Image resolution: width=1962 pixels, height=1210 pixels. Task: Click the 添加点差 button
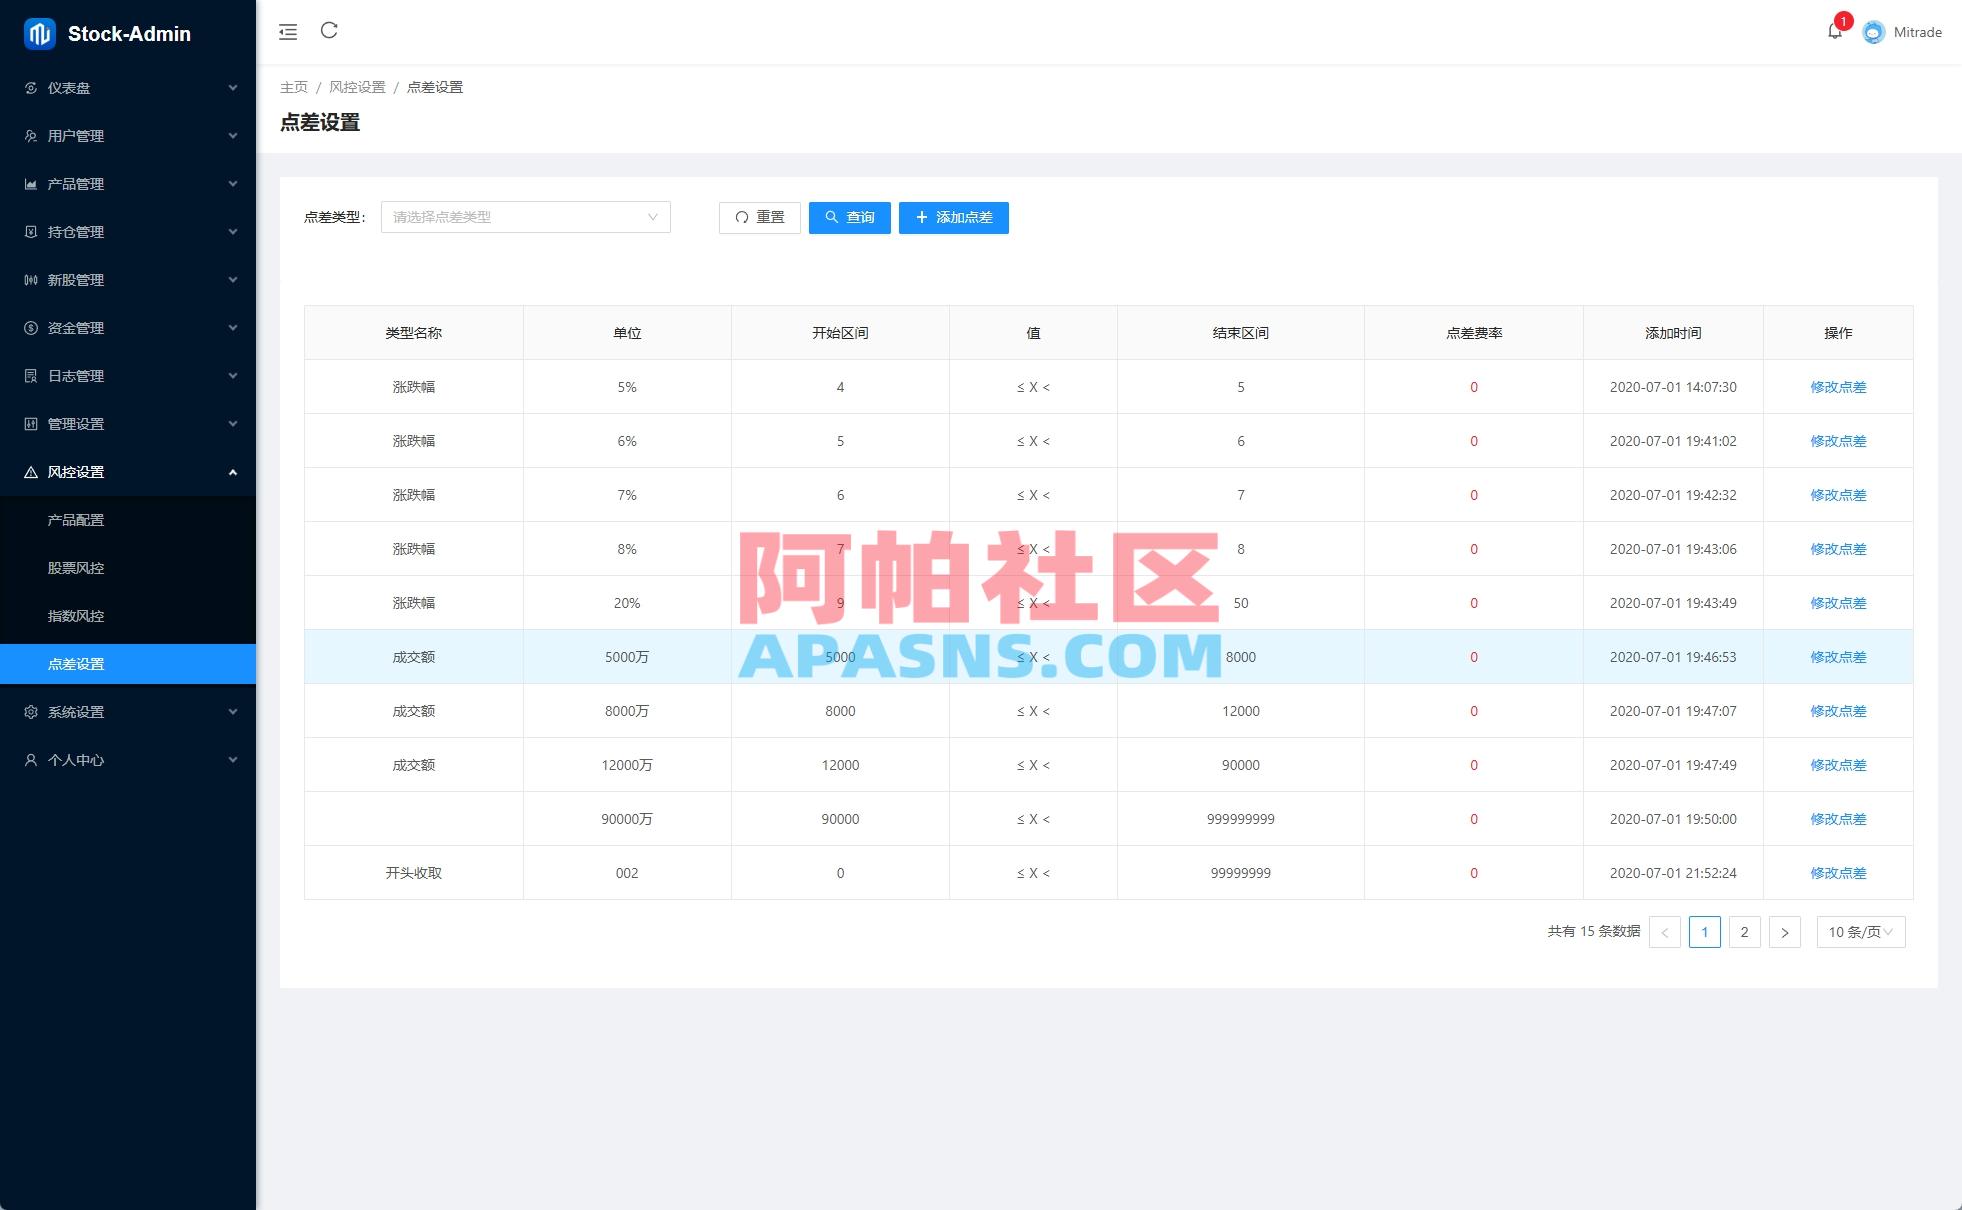(953, 218)
